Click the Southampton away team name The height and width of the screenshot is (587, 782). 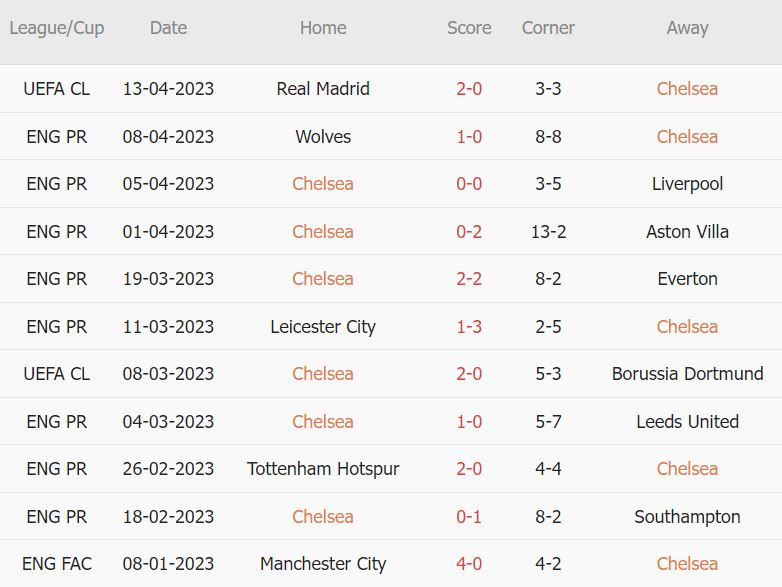(687, 517)
